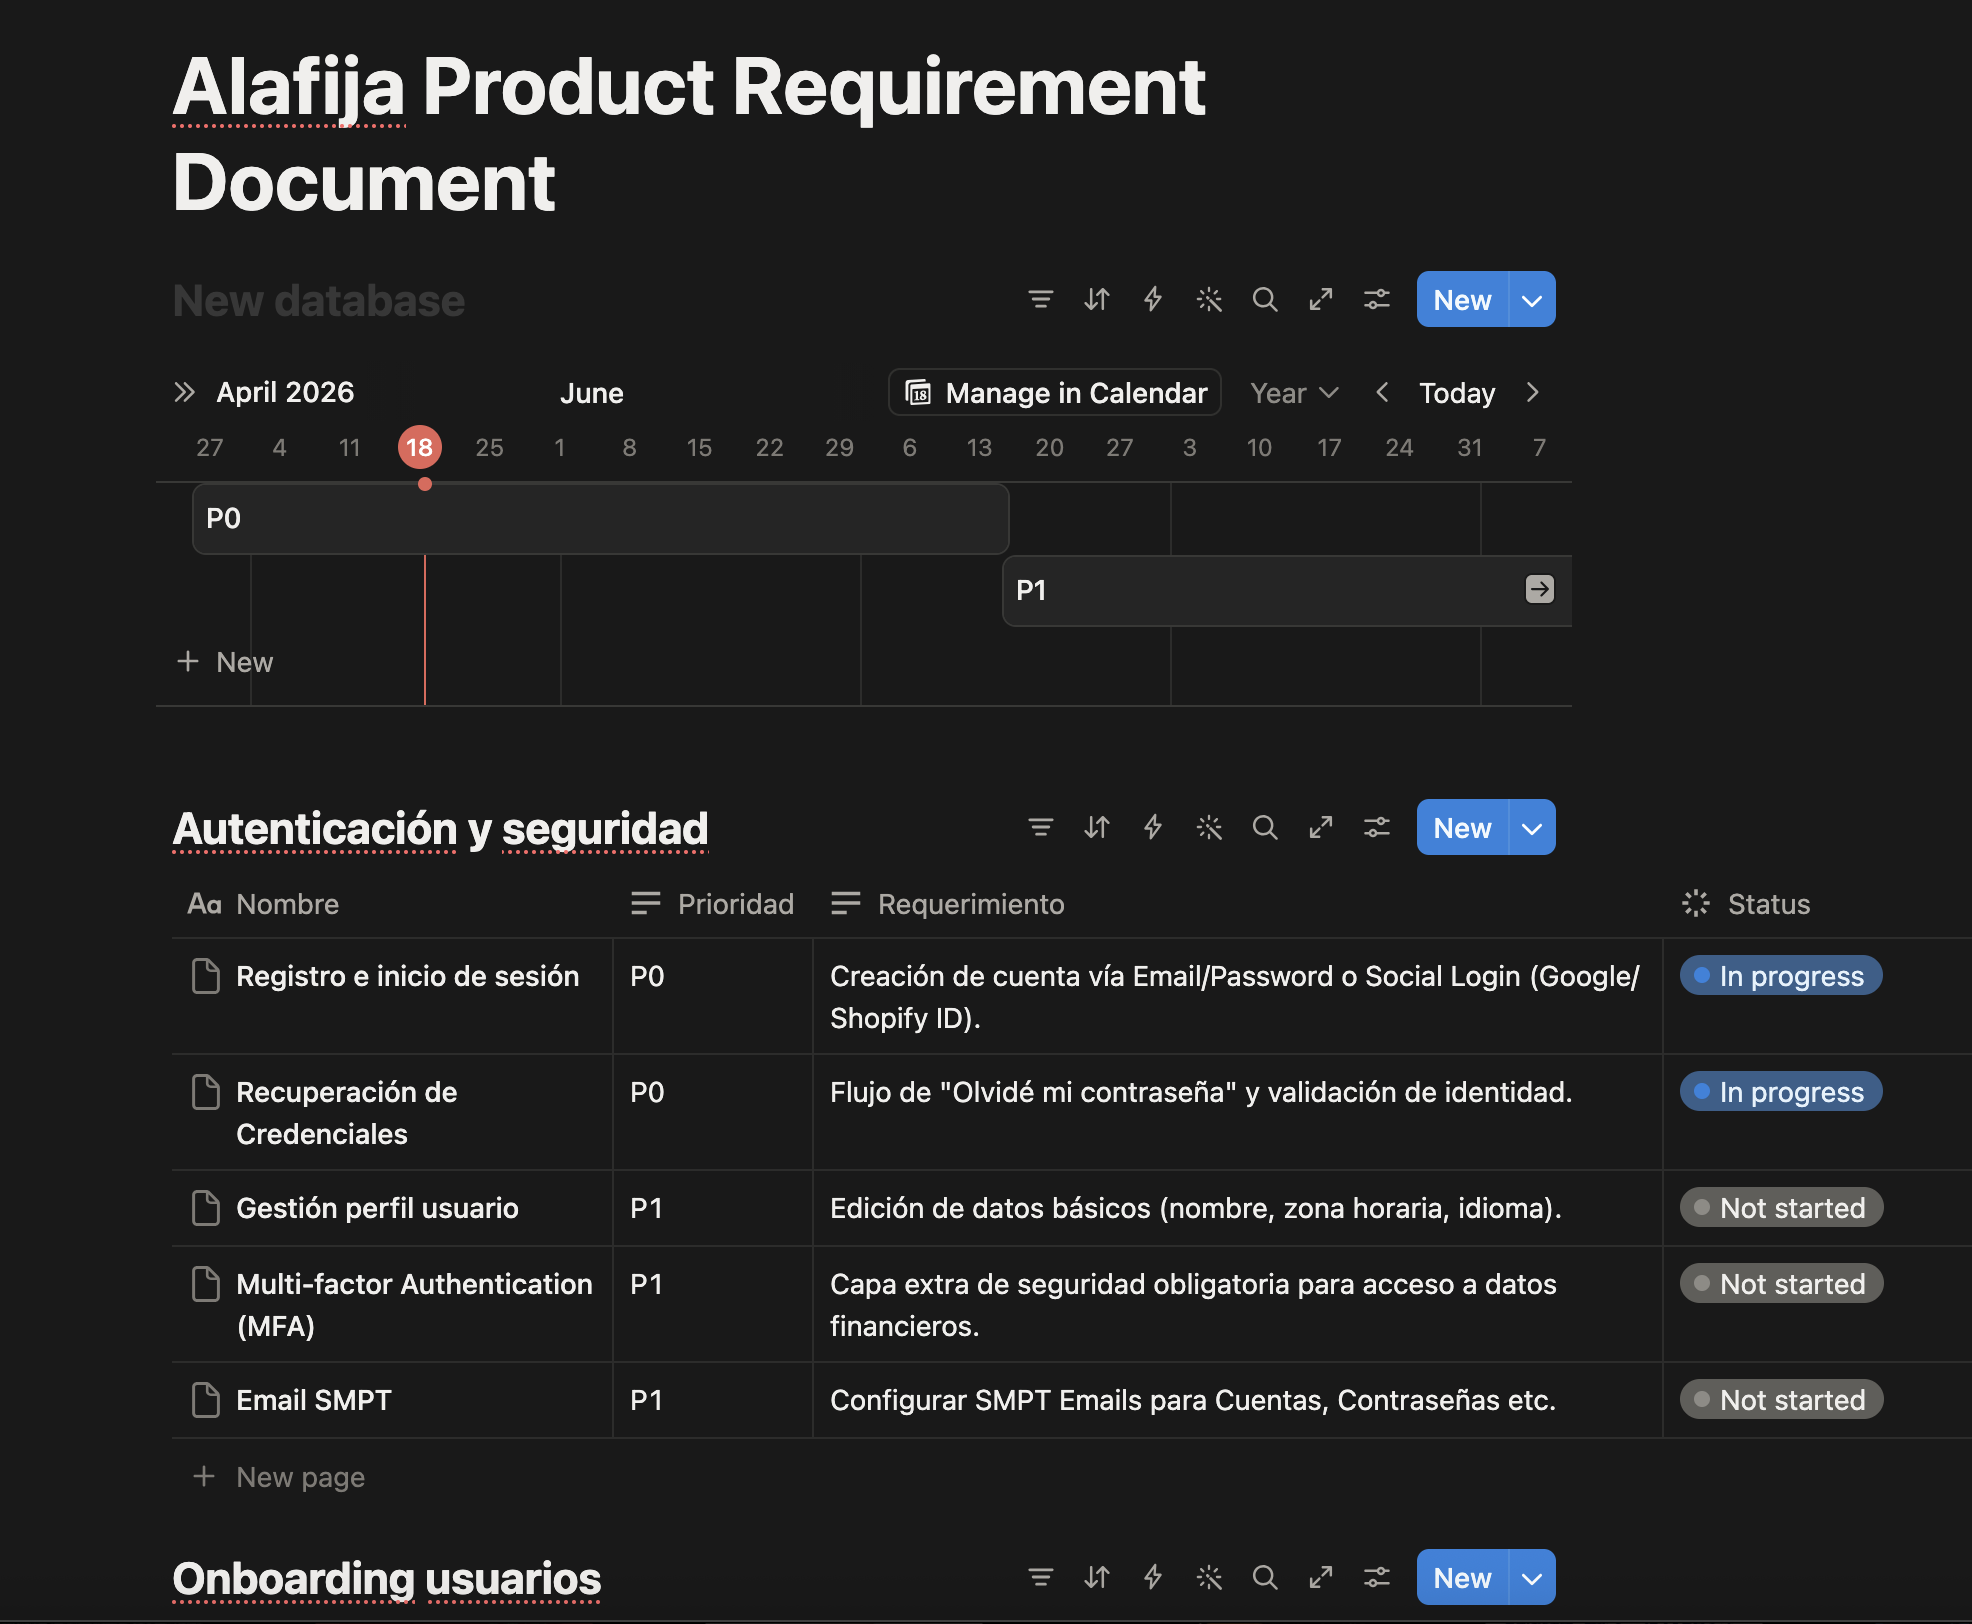
Task: Click AI sparkle icon in New database toolbar
Action: pos(1209,299)
